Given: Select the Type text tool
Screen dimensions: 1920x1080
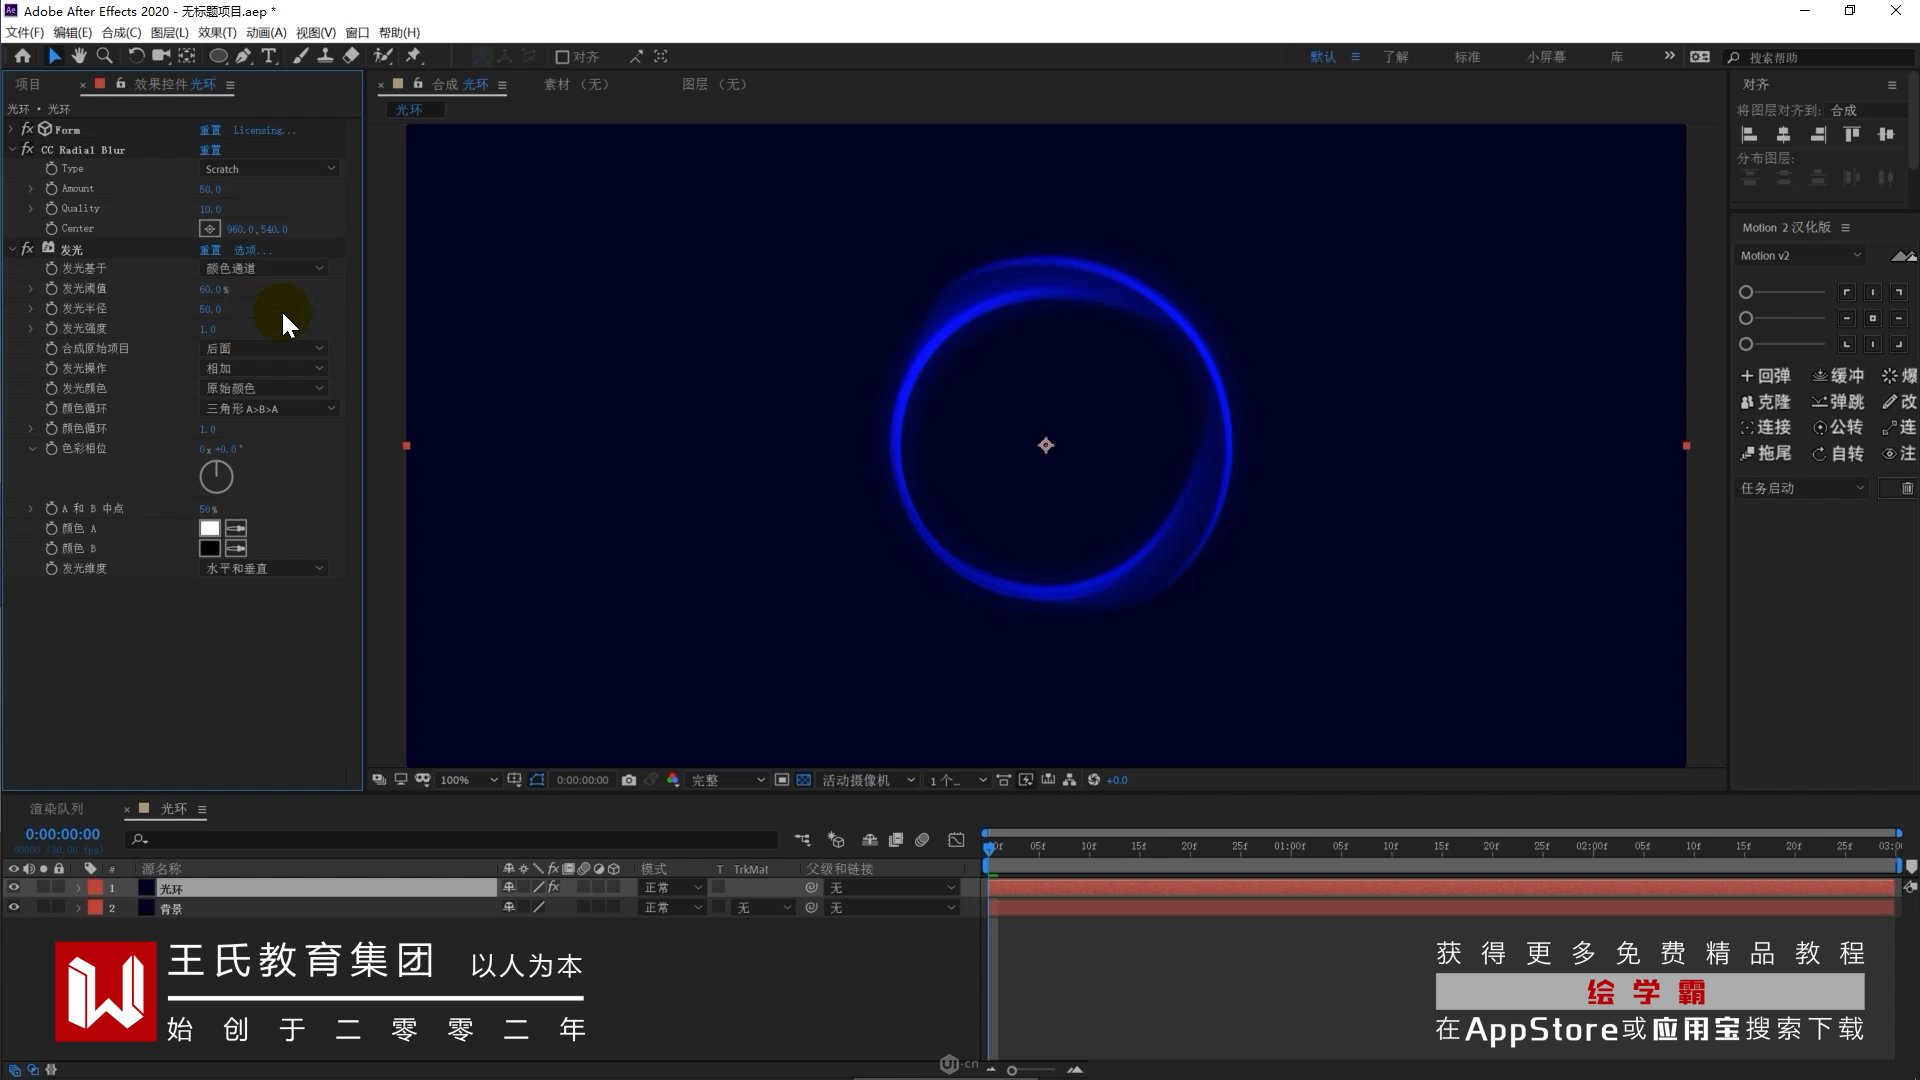Looking at the screenshot, I should [x=269, y=56].
